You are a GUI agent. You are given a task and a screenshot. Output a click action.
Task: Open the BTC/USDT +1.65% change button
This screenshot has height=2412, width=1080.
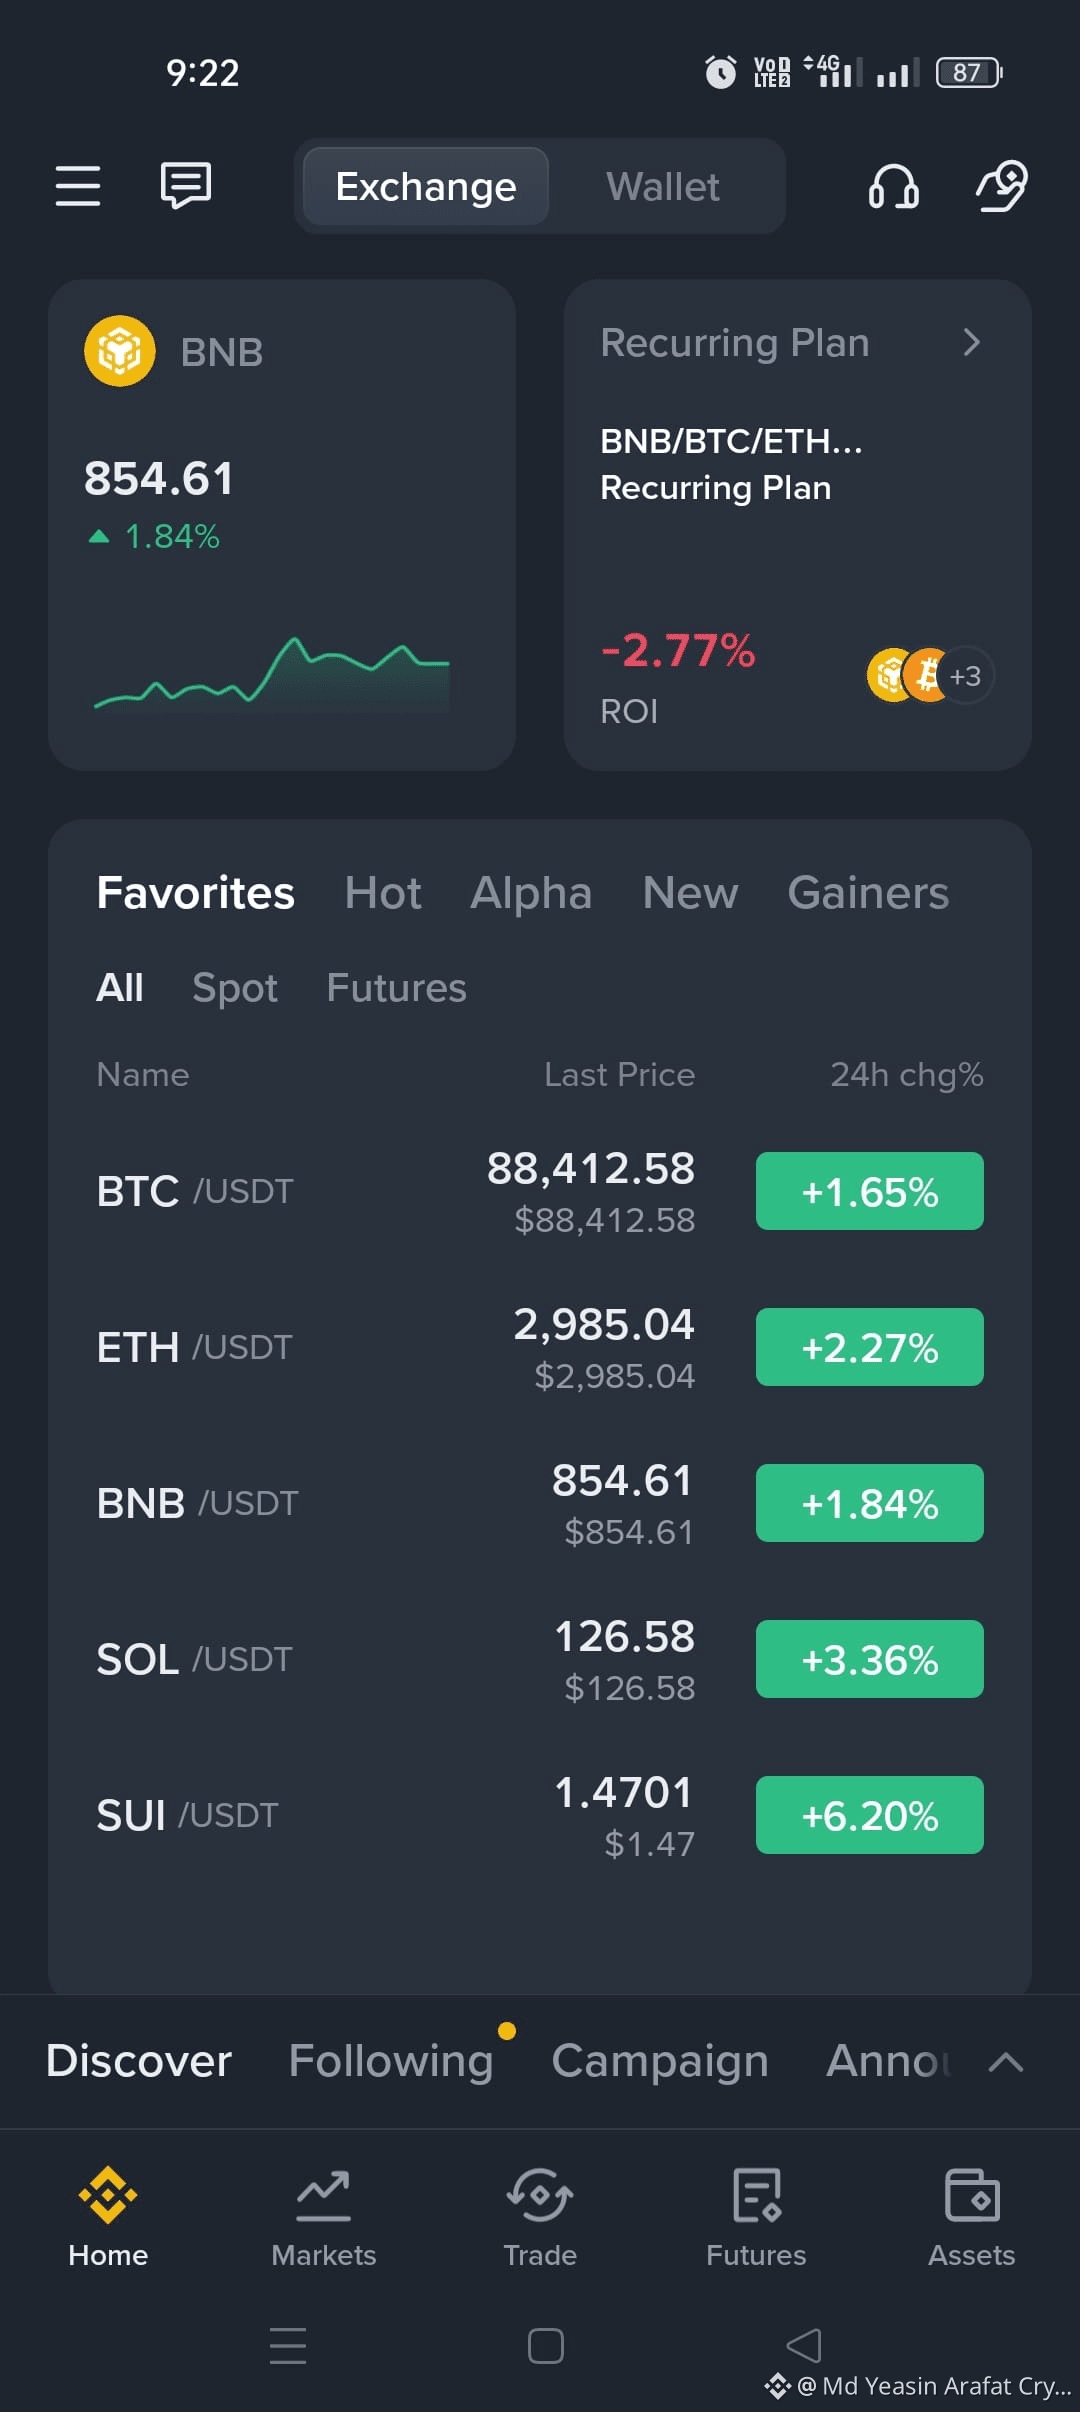pyautogui.click(x=870, y=1191)
